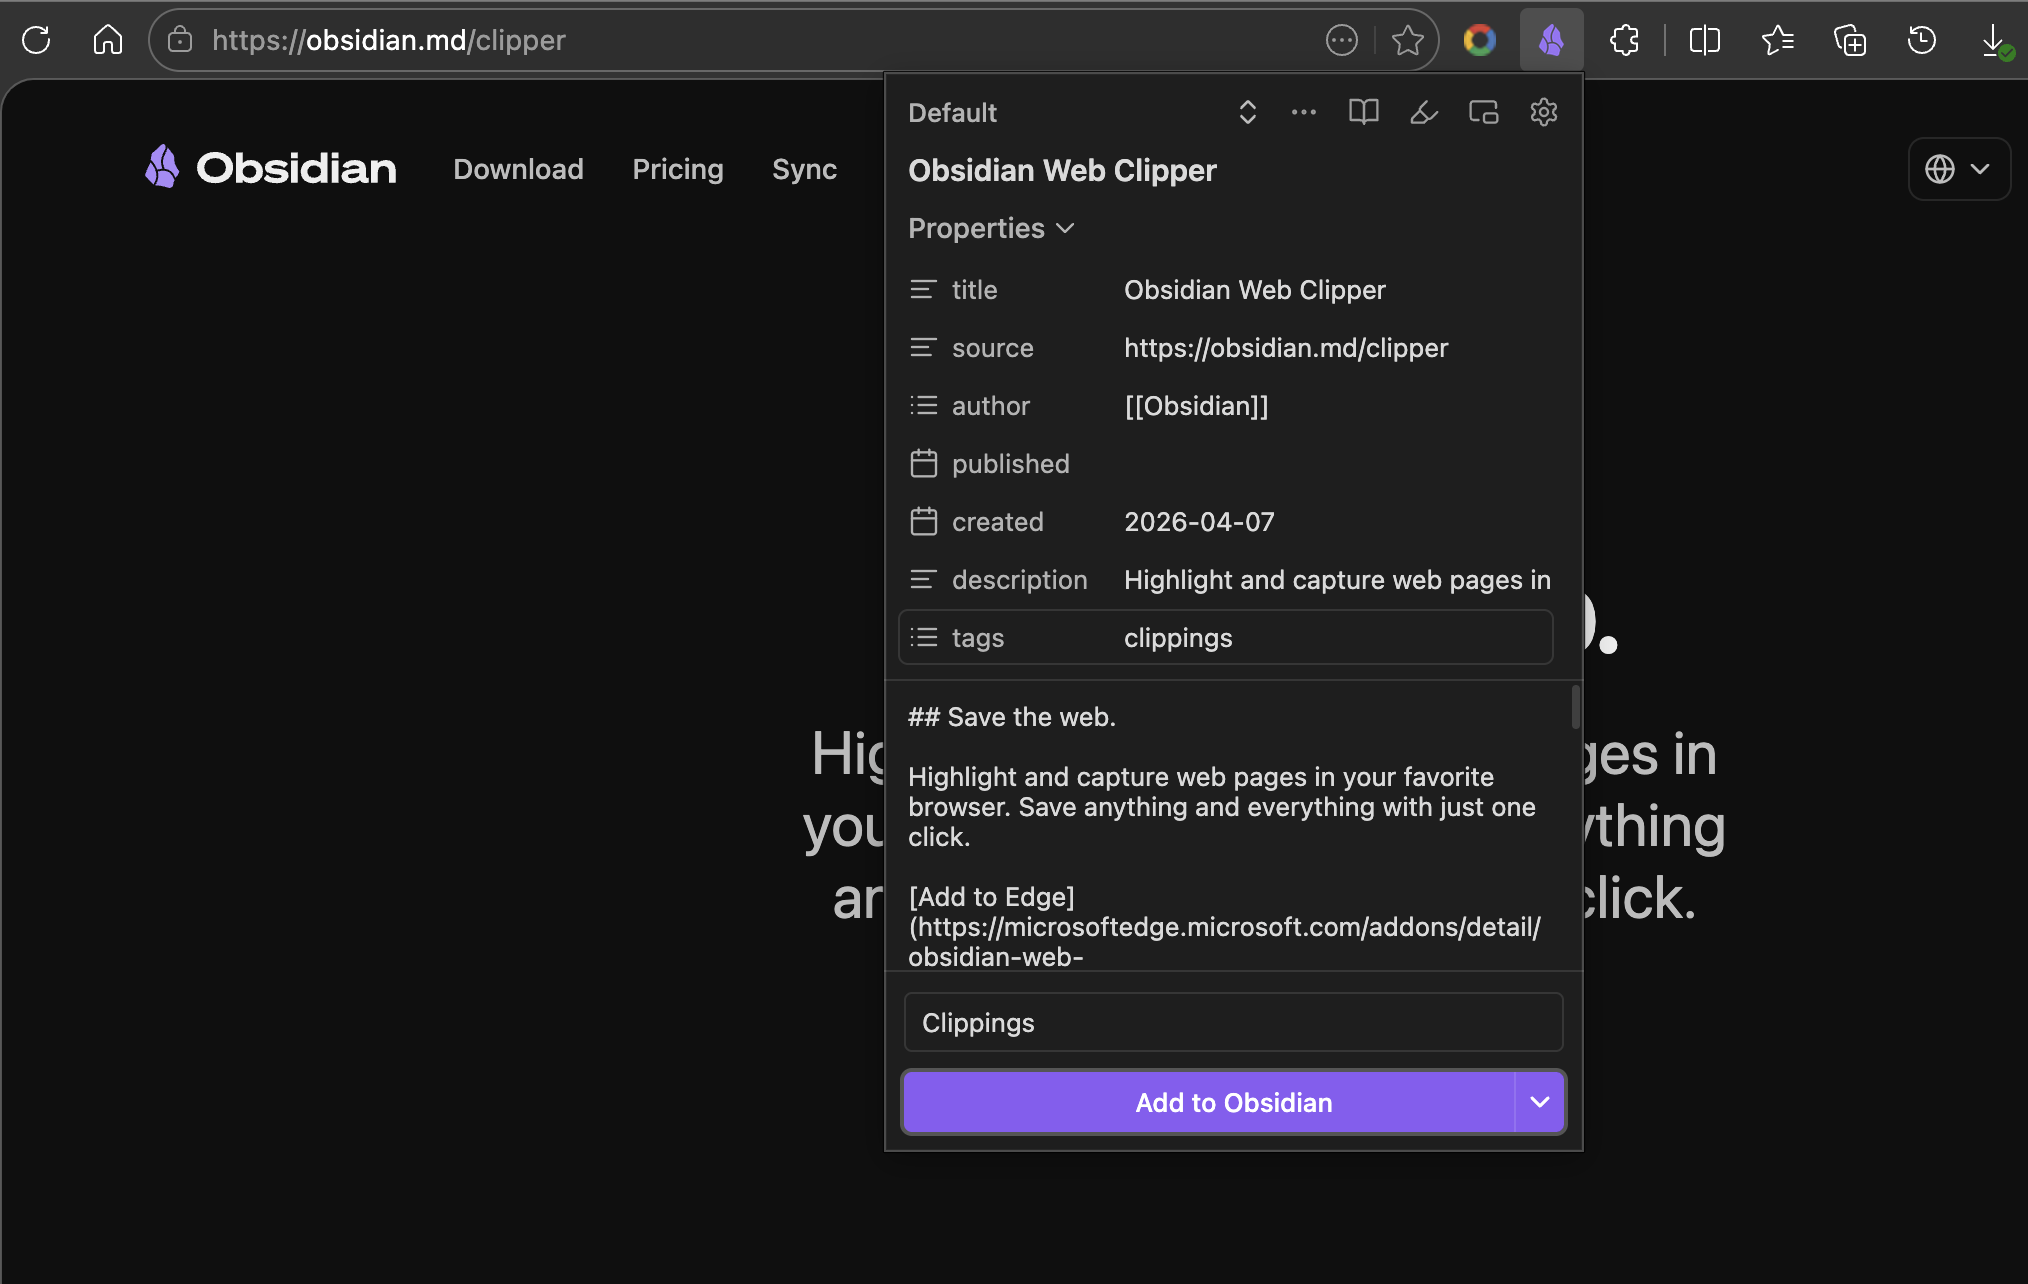The height and width of the screenshot is (1284, 2028).
Task: Activate the highlighter pen icon
Action: 1423,112
